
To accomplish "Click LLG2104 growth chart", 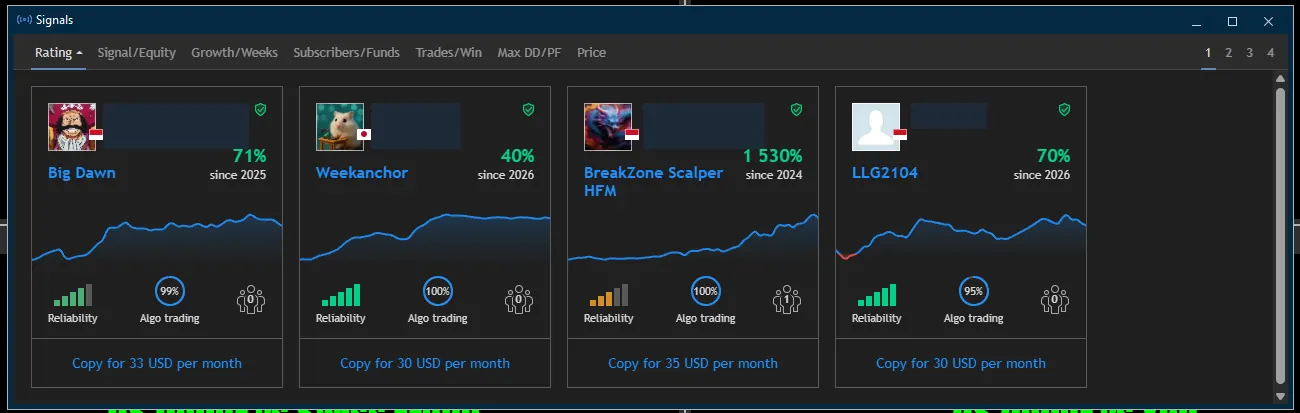I will [961, 236].
